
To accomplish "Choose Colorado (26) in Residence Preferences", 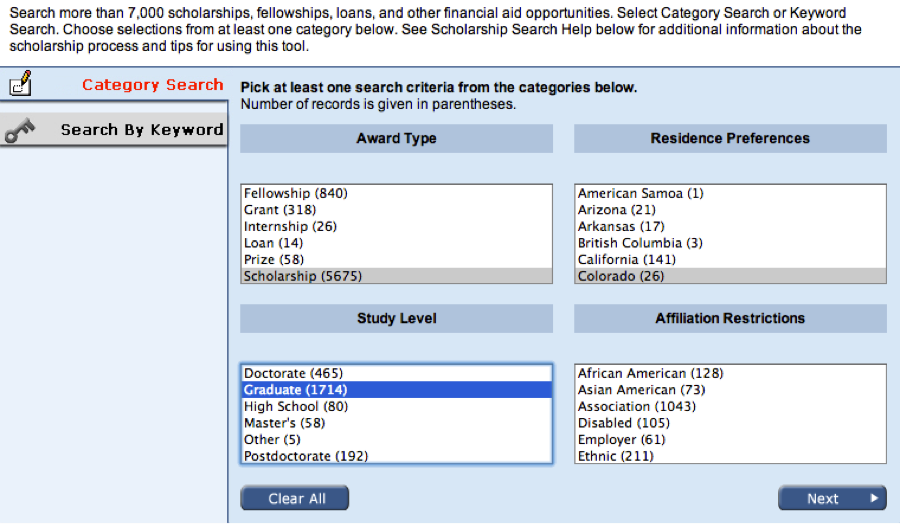I will 621,276.
